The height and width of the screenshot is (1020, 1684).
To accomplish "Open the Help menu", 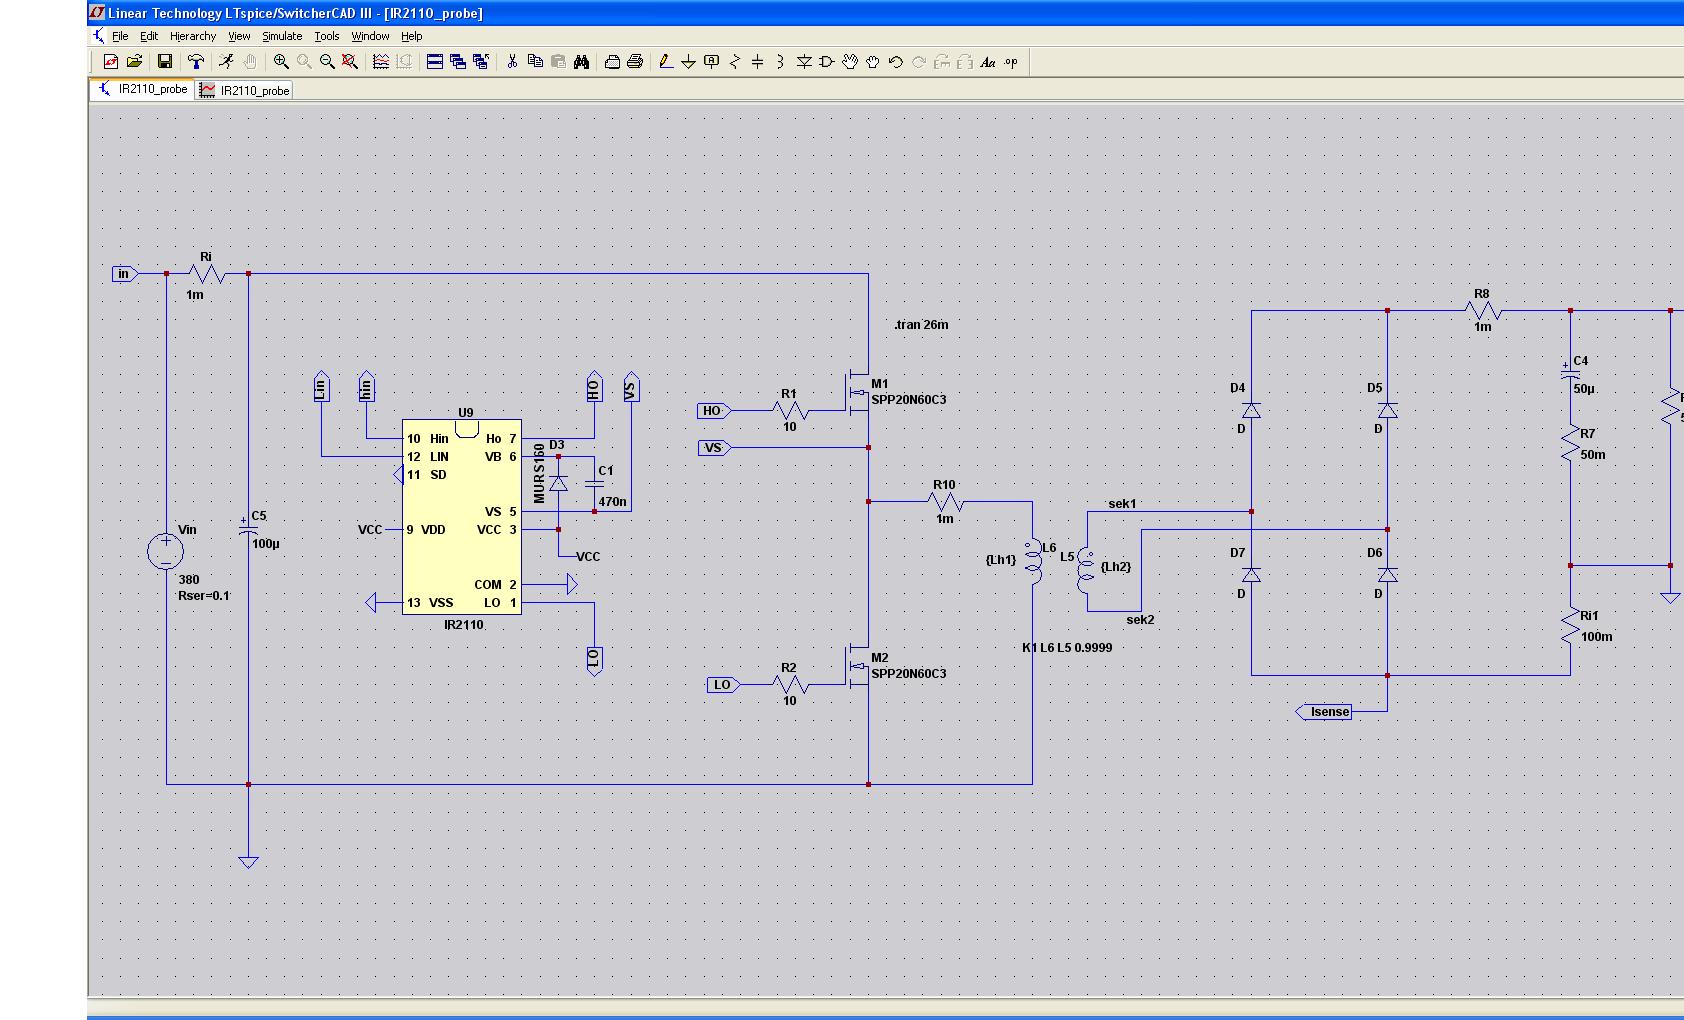I will click(x=412, y=36).
